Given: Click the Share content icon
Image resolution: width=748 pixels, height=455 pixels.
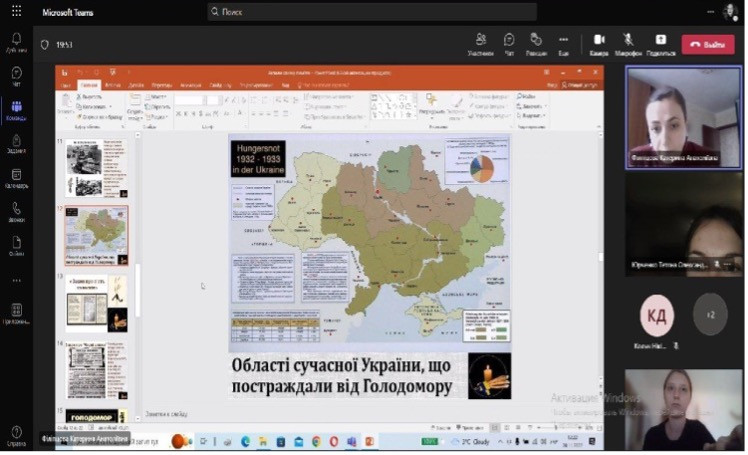Looking at the screenshot, I should click(x=661, y=43).
